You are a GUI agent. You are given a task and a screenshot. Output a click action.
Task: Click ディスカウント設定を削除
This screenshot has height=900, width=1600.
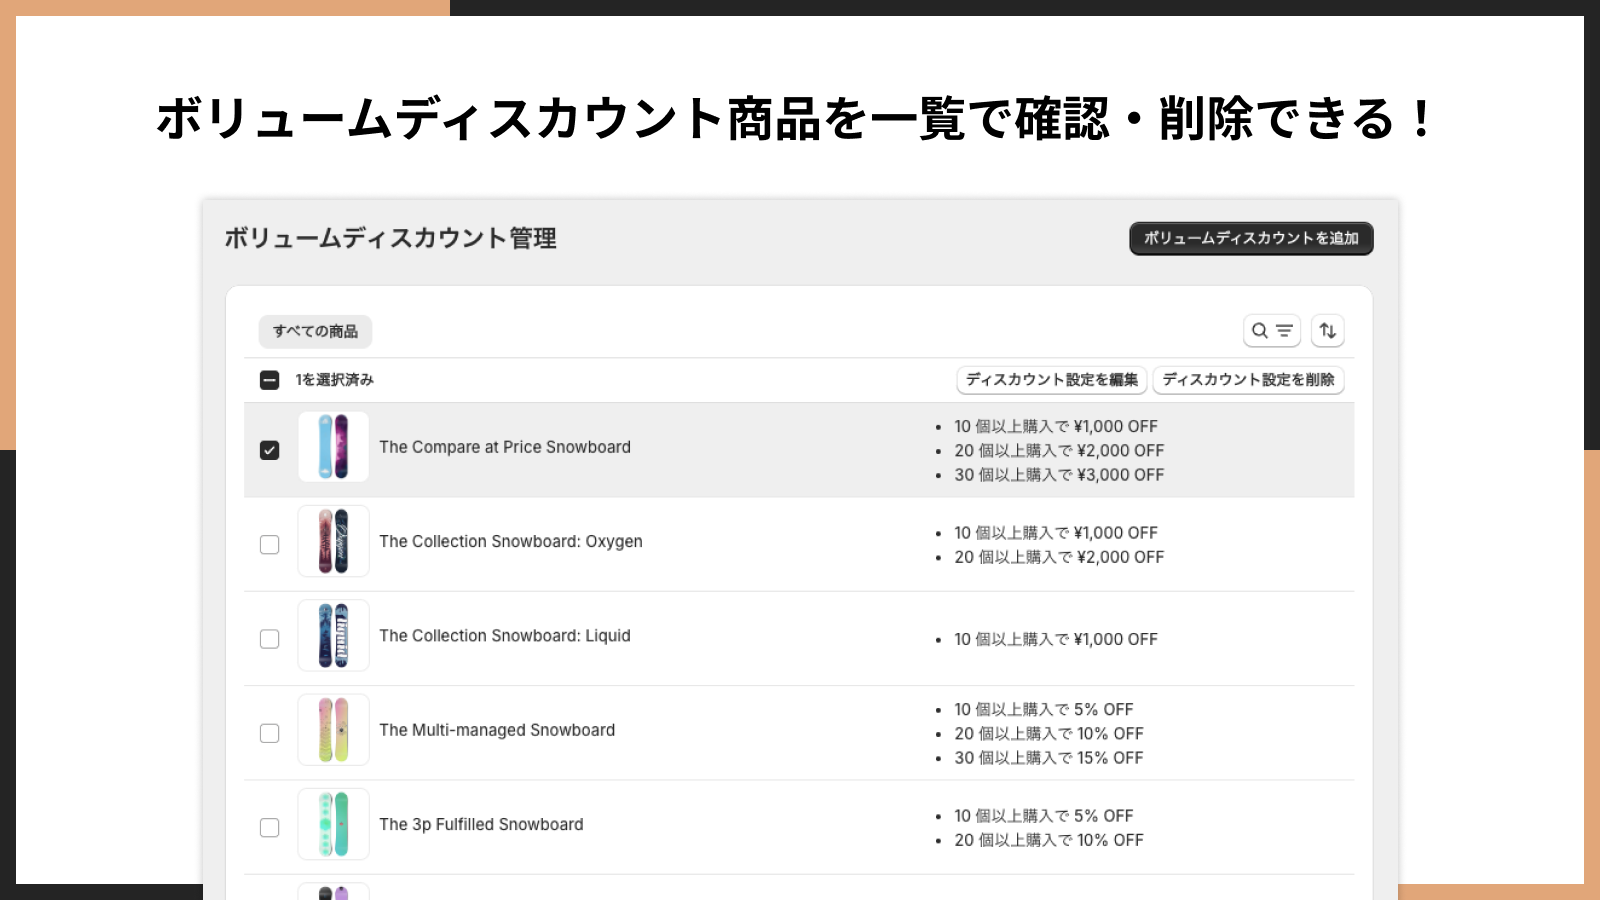(1249, 380)
